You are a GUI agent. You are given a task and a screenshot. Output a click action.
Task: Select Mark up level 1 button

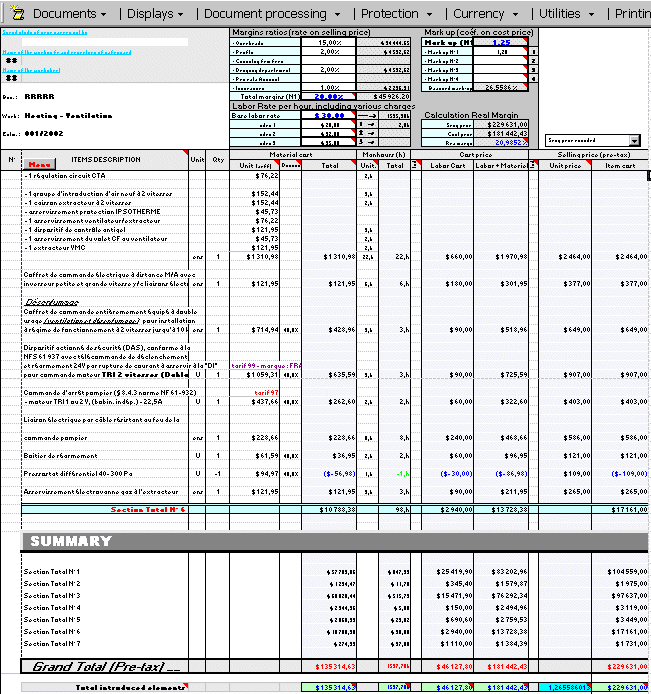click(x=534, y=52)
